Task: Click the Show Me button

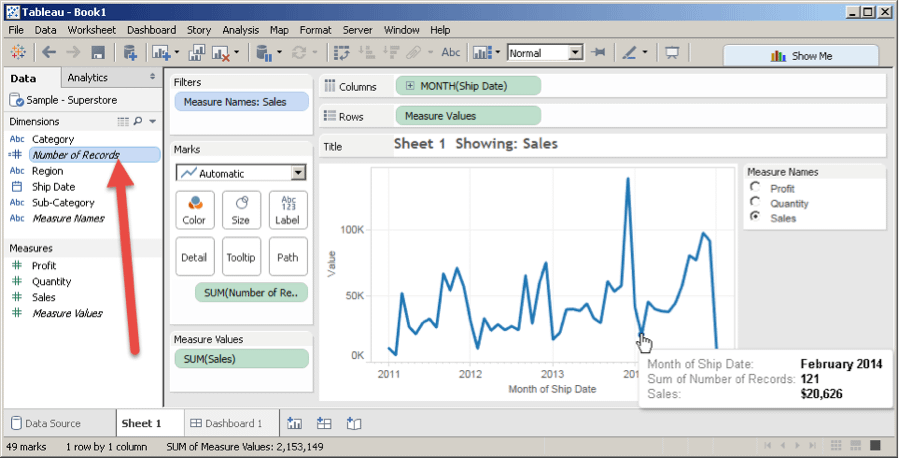Action: (801, 56)
